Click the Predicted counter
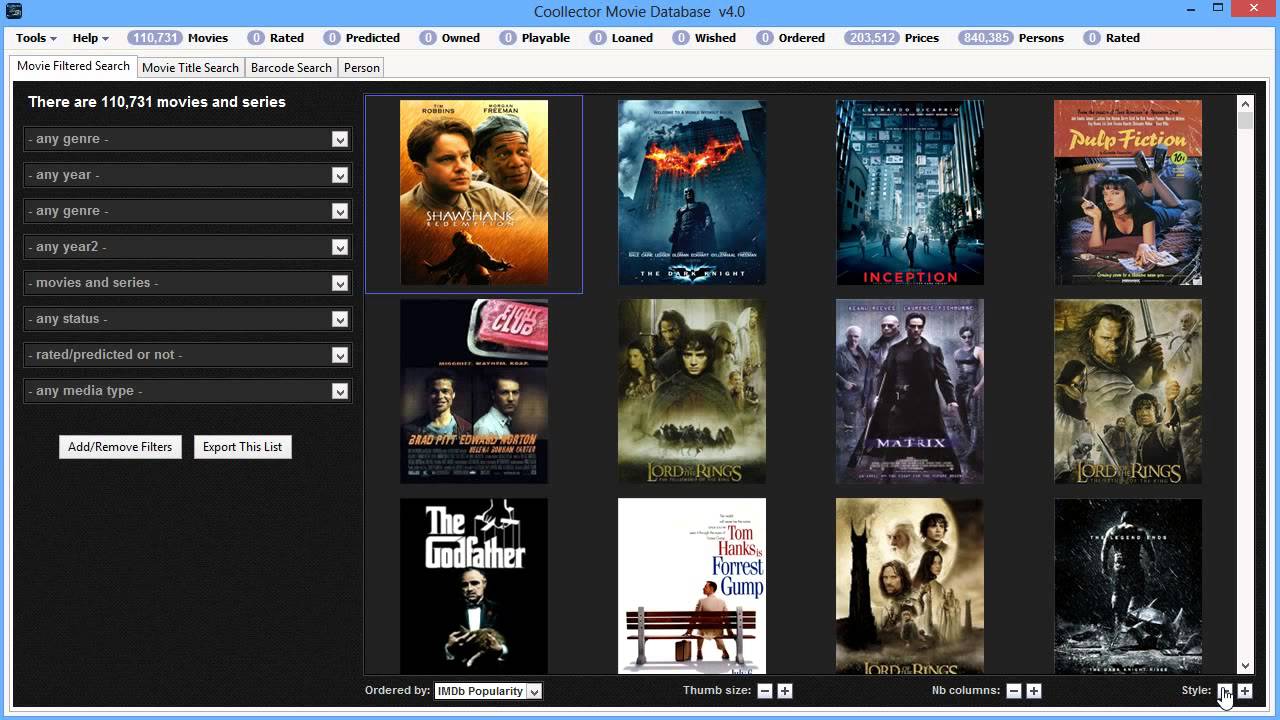The image size is (1280, 720). point(361,38)
